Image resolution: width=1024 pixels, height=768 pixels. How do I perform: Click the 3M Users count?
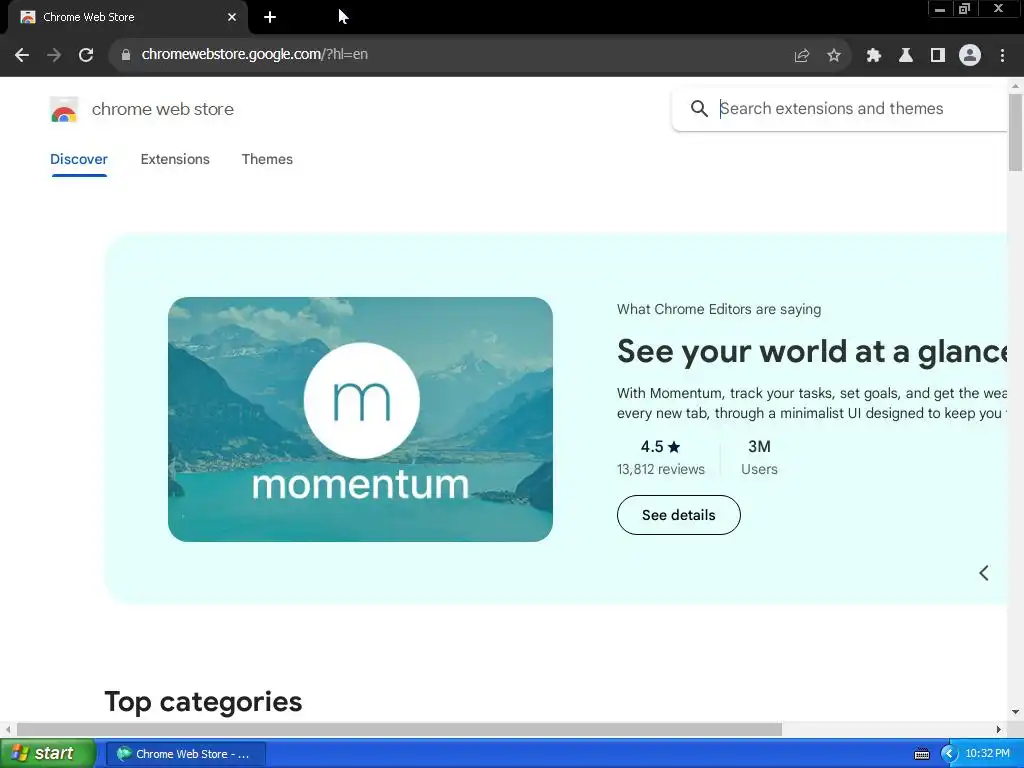[760, 456]
